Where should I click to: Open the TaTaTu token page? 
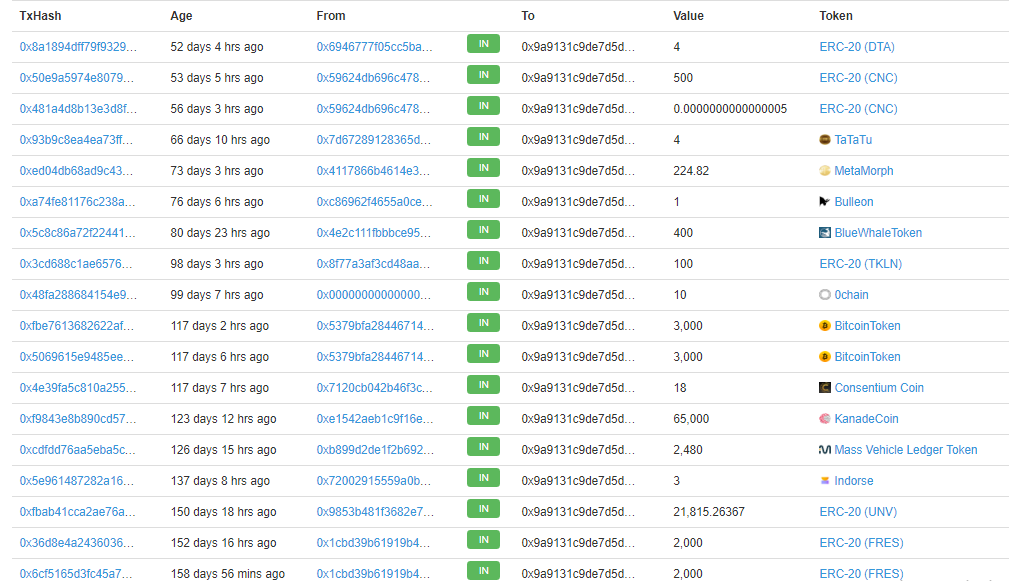click(853, 140)
